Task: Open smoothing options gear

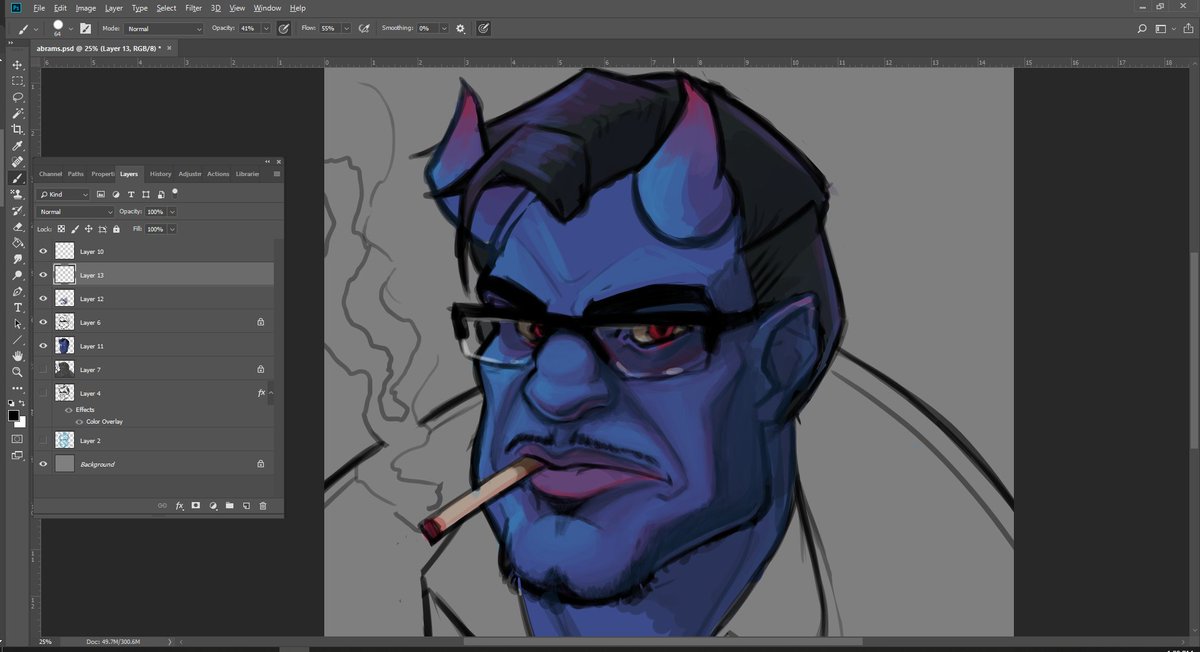Action: click(x=460, y=28)
